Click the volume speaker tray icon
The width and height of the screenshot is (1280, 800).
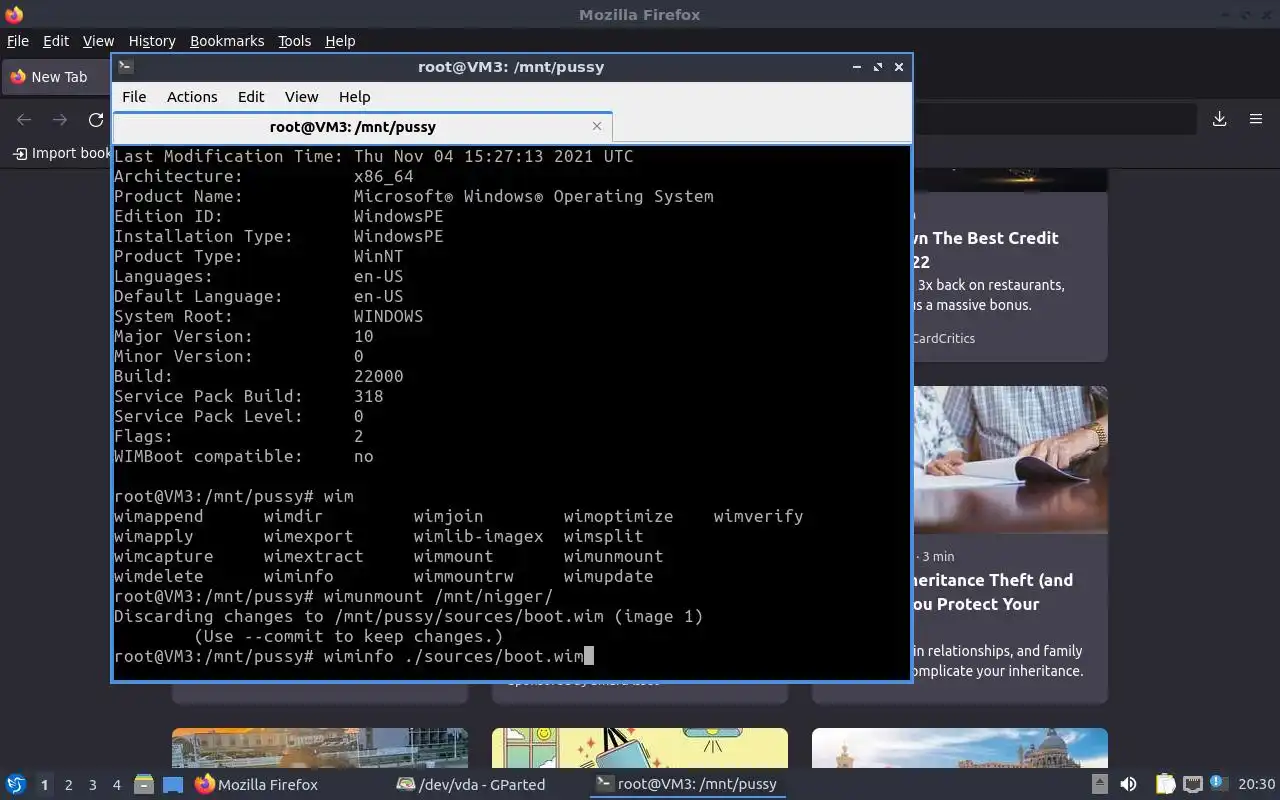[x=1128, y=784]
